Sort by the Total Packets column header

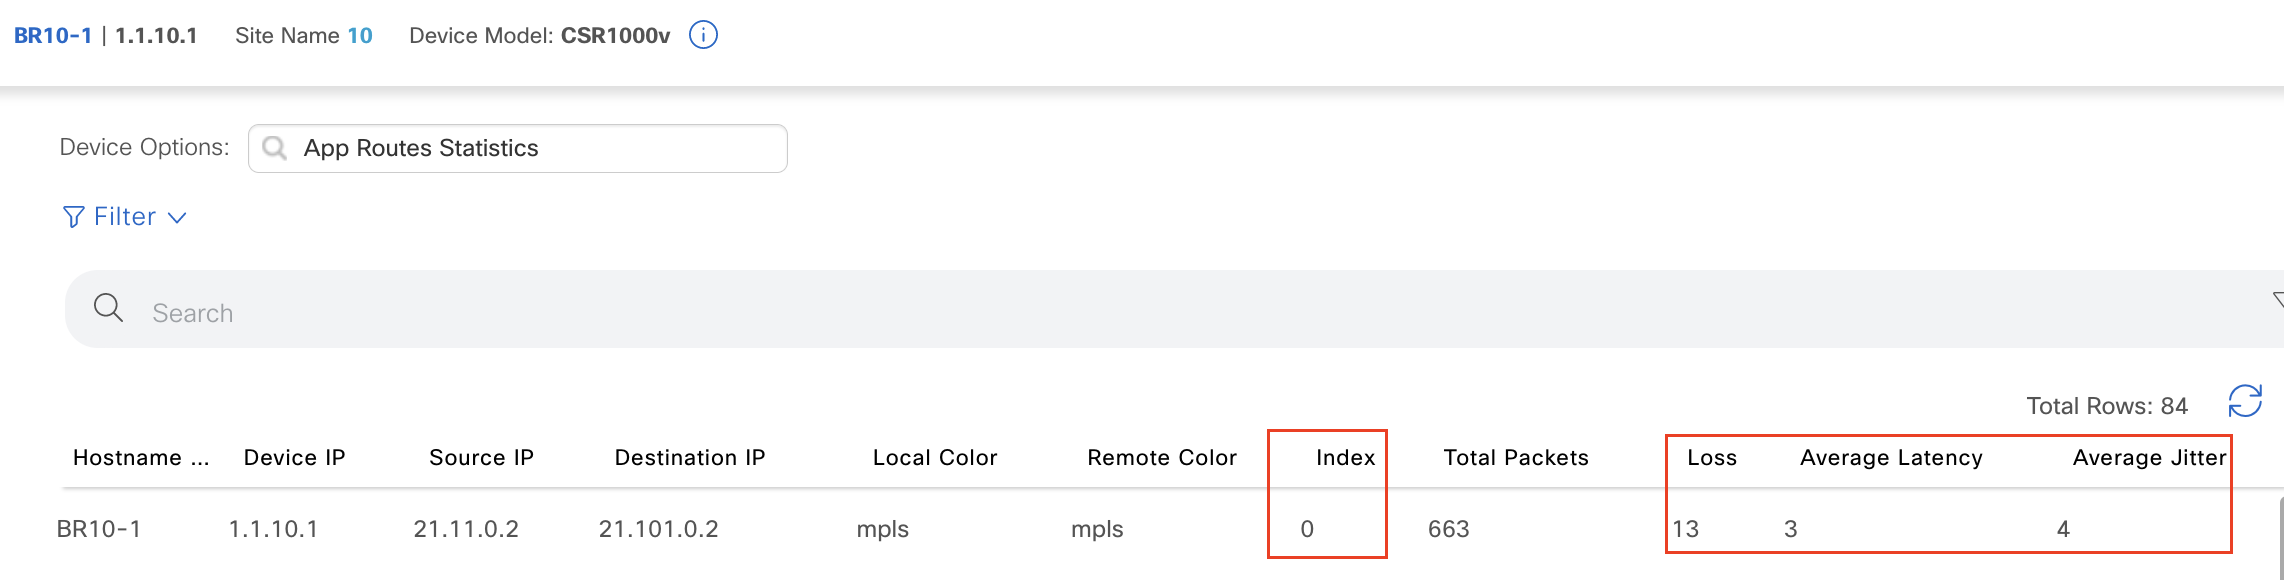click(1515, 458)
